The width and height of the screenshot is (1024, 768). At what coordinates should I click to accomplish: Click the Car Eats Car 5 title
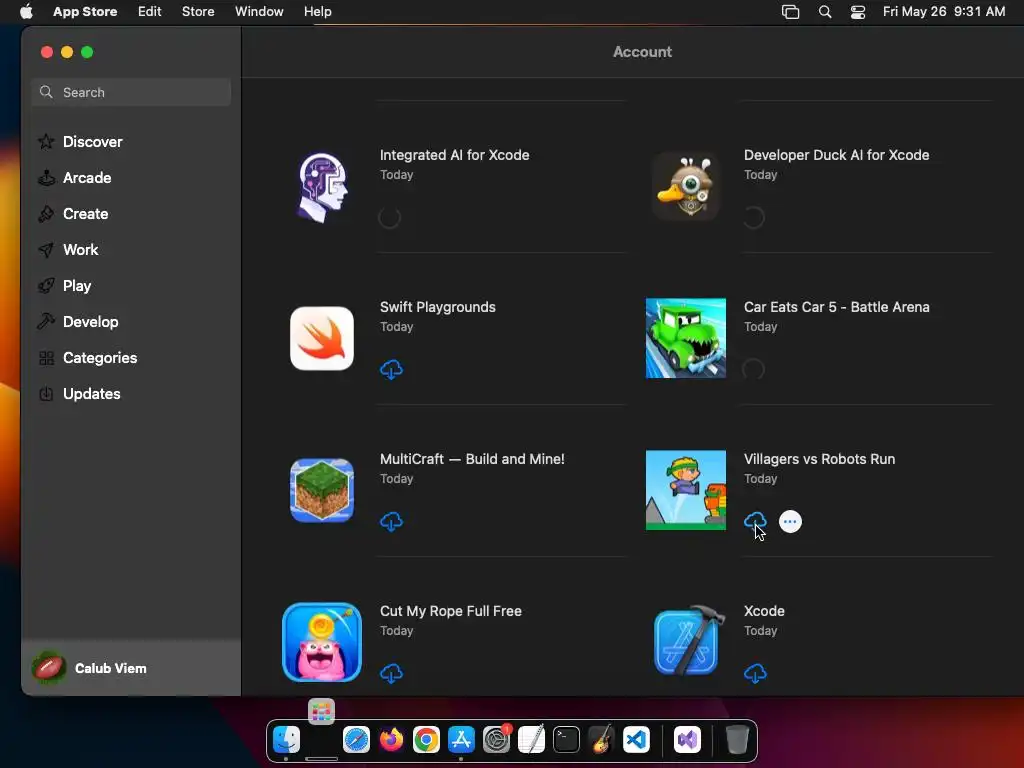[837, 307]
